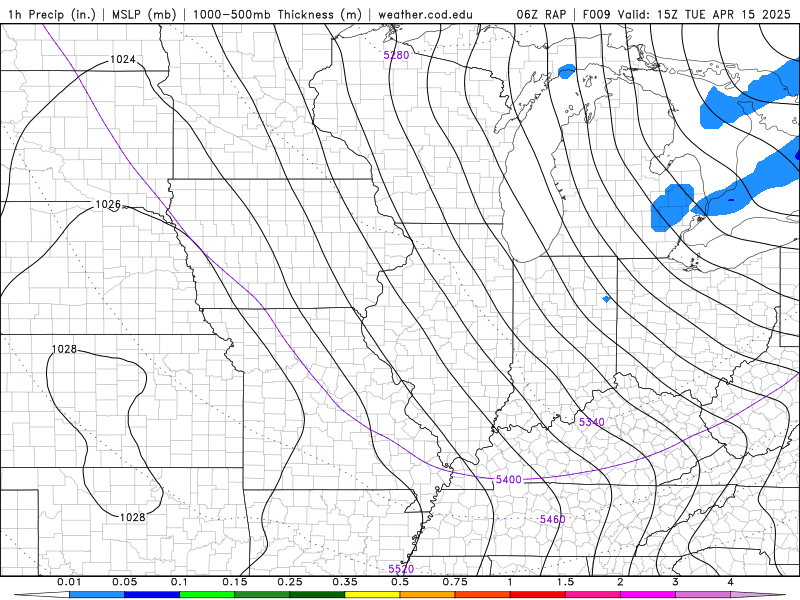The width and height of the screenshot is (800, 600).
Task: Click the purple 5400 thickness label
Action: 509,479
